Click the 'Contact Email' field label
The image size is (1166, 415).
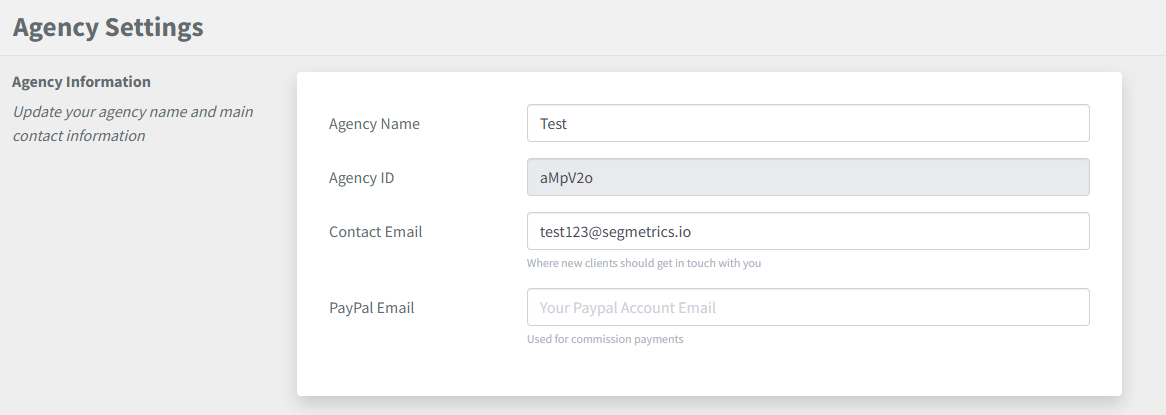[x=375, y=232]
